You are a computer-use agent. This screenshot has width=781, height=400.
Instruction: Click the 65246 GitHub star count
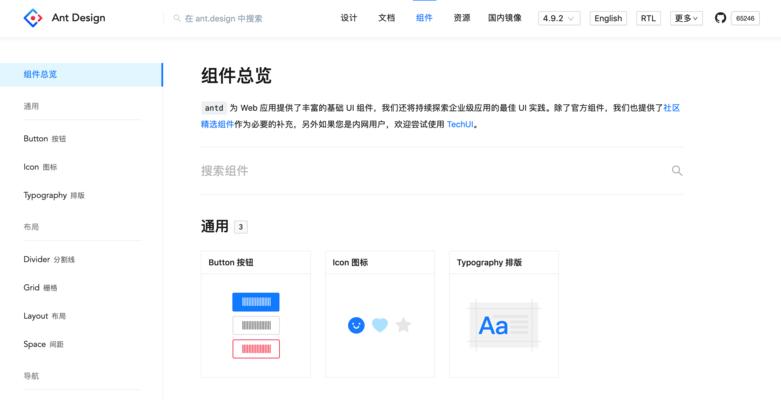click(745, 18)
